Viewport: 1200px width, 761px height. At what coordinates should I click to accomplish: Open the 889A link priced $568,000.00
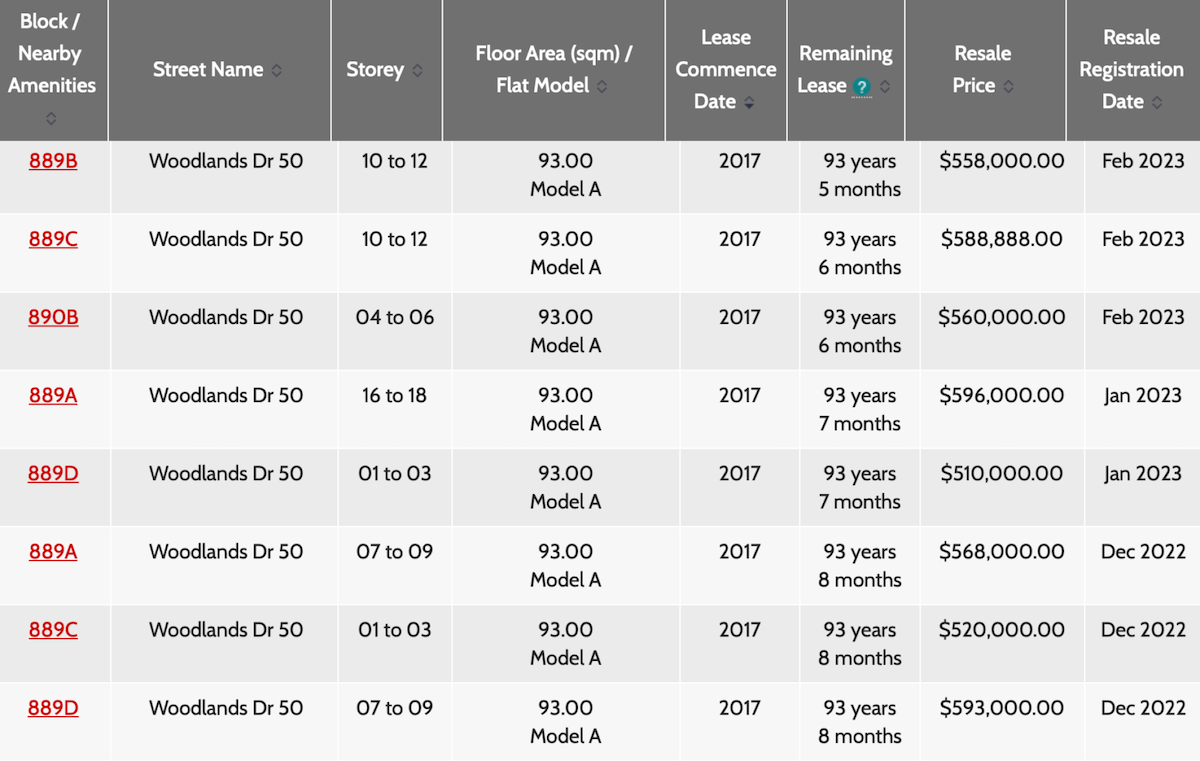[x=53, y=551]
